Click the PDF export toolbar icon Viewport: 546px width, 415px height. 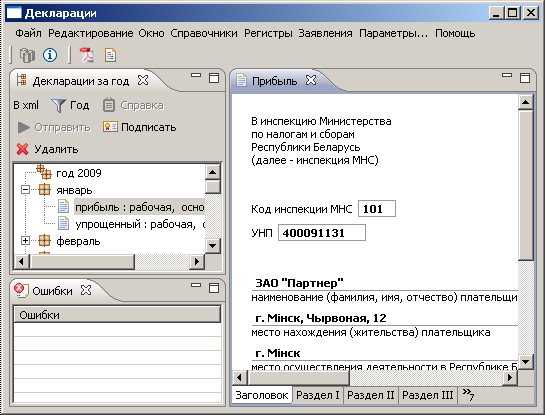click(x=87, y=55)
